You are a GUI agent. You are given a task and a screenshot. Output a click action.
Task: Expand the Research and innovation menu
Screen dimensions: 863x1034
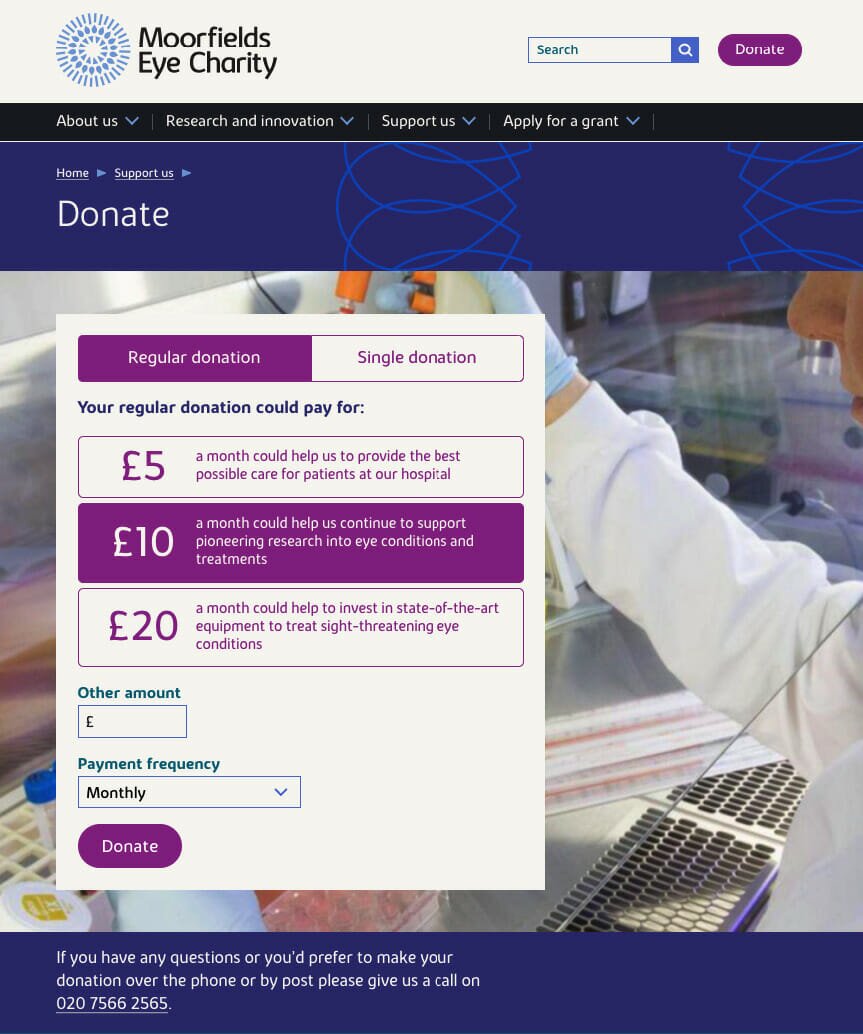[260, 121]
